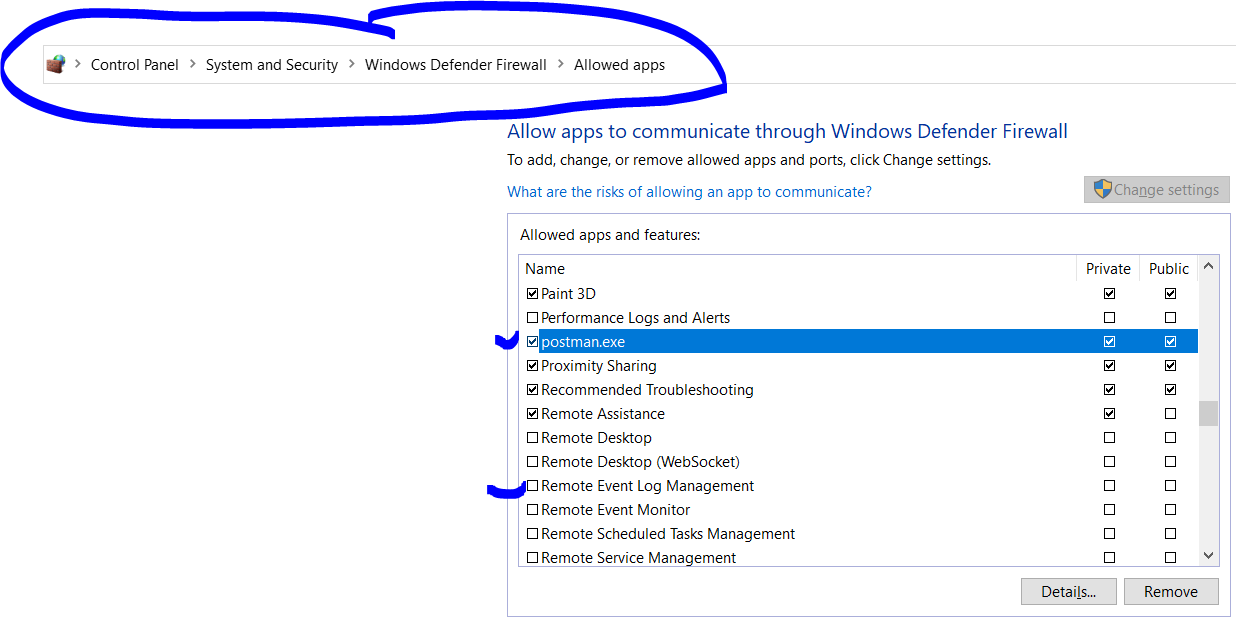This screenshot has width=1236, height=625.
Task: Click chevron after Control Panel breadcrumb
Action: click(x=192, y=64)
